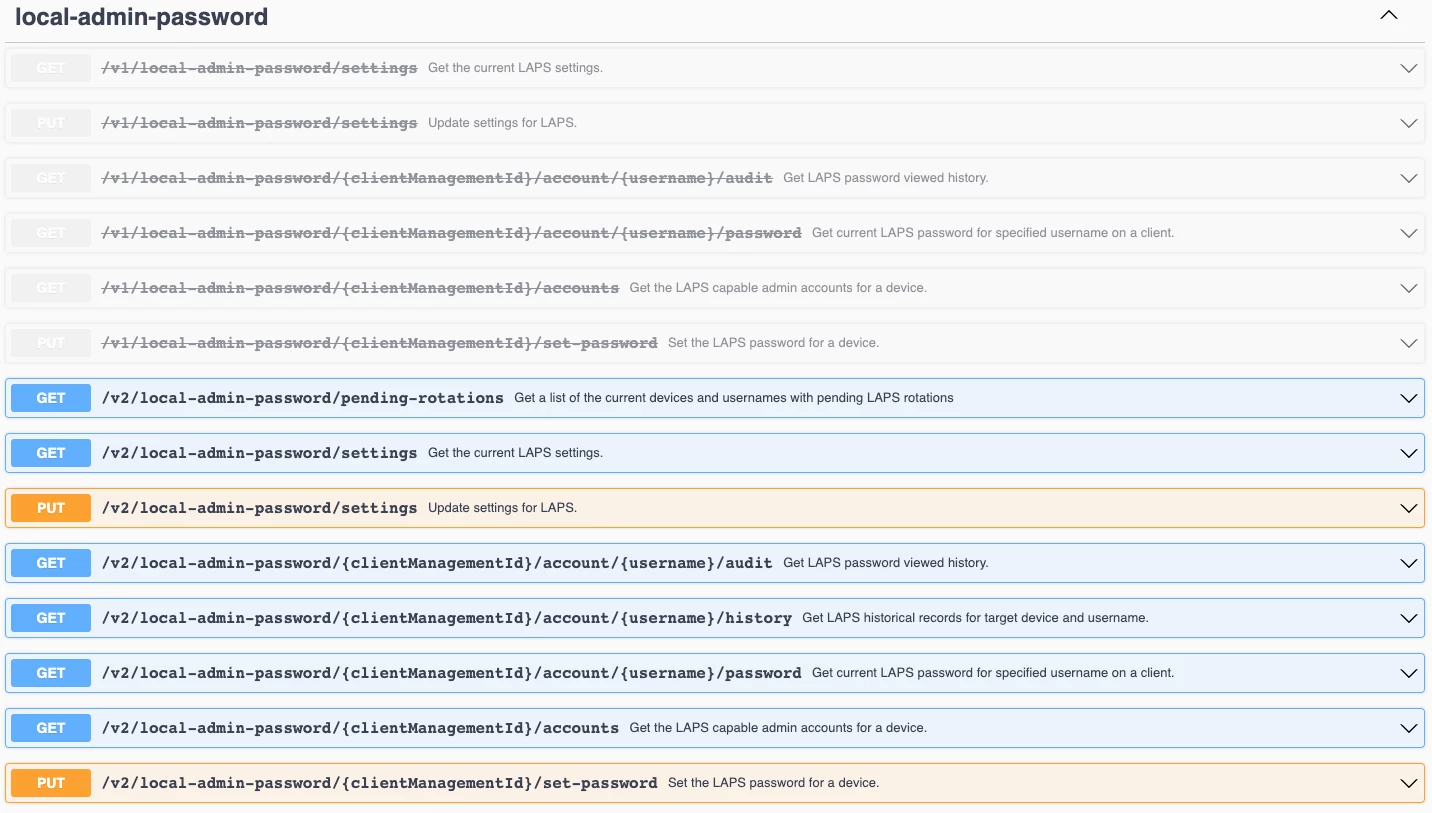Expand v2 password endpoint chevron

[1409, 673]
